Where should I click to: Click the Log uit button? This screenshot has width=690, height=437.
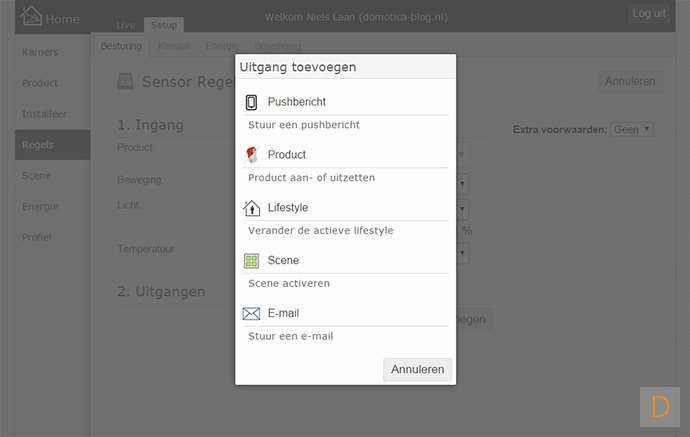click(x=650, y=13)
